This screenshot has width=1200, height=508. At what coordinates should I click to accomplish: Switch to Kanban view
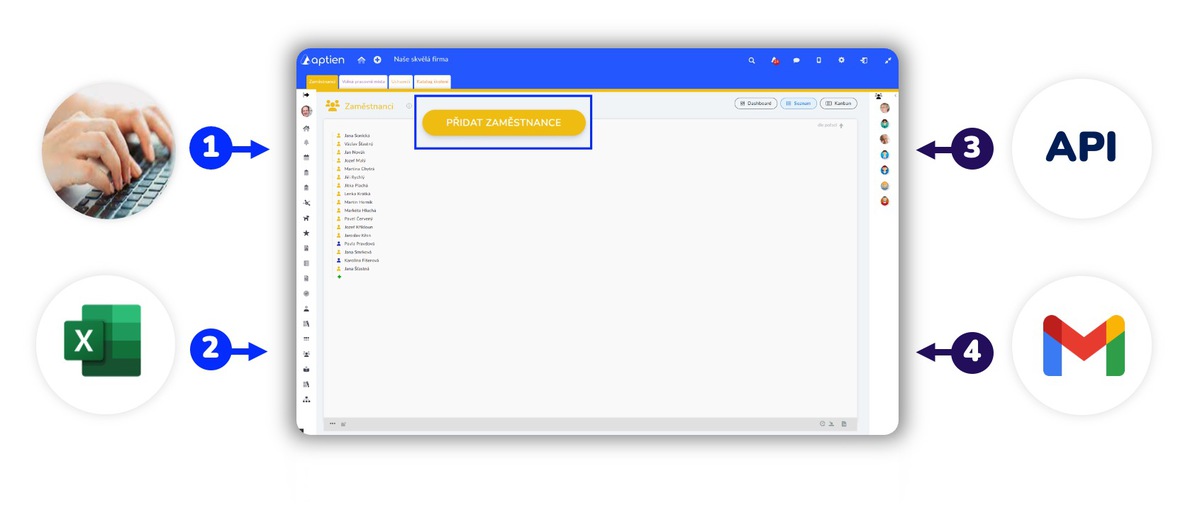click(838, 103)
